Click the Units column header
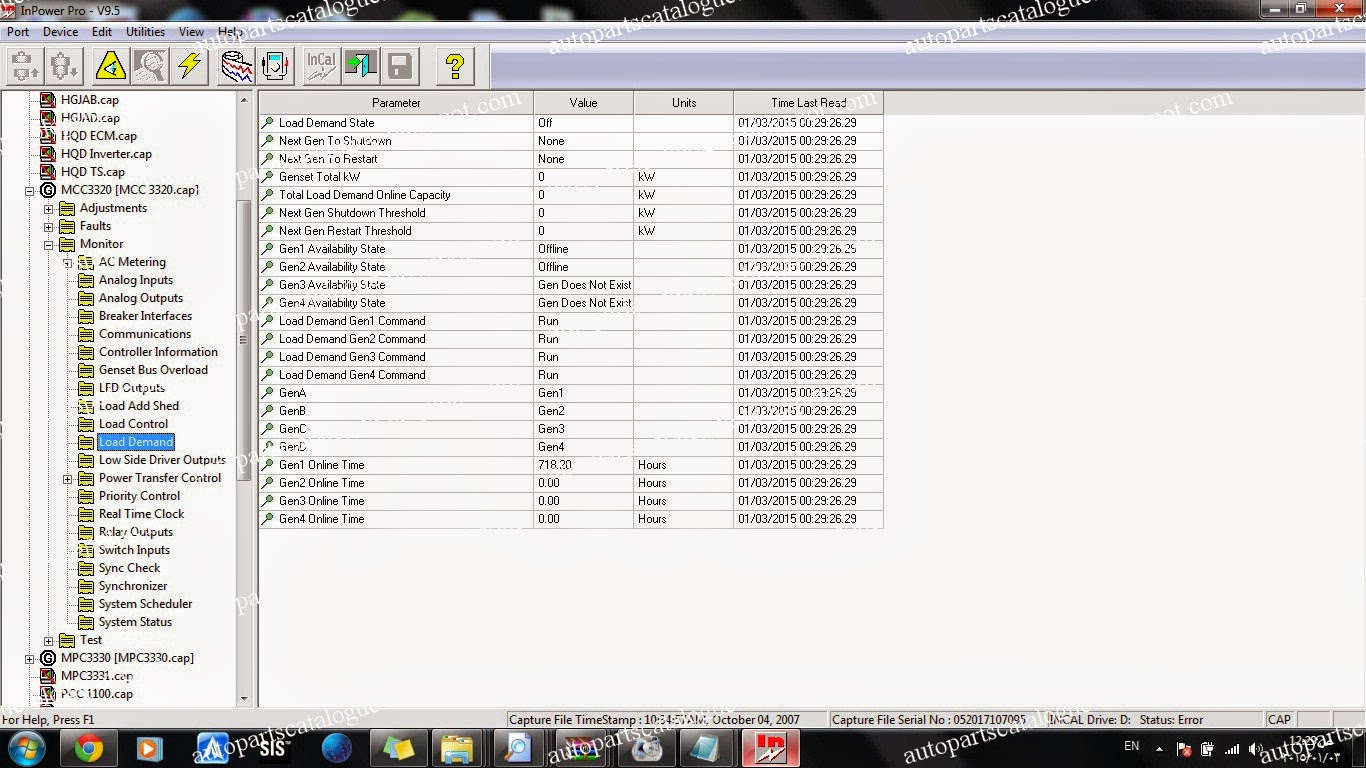This screenshot has height=768, width=1366. pos(683,102)
